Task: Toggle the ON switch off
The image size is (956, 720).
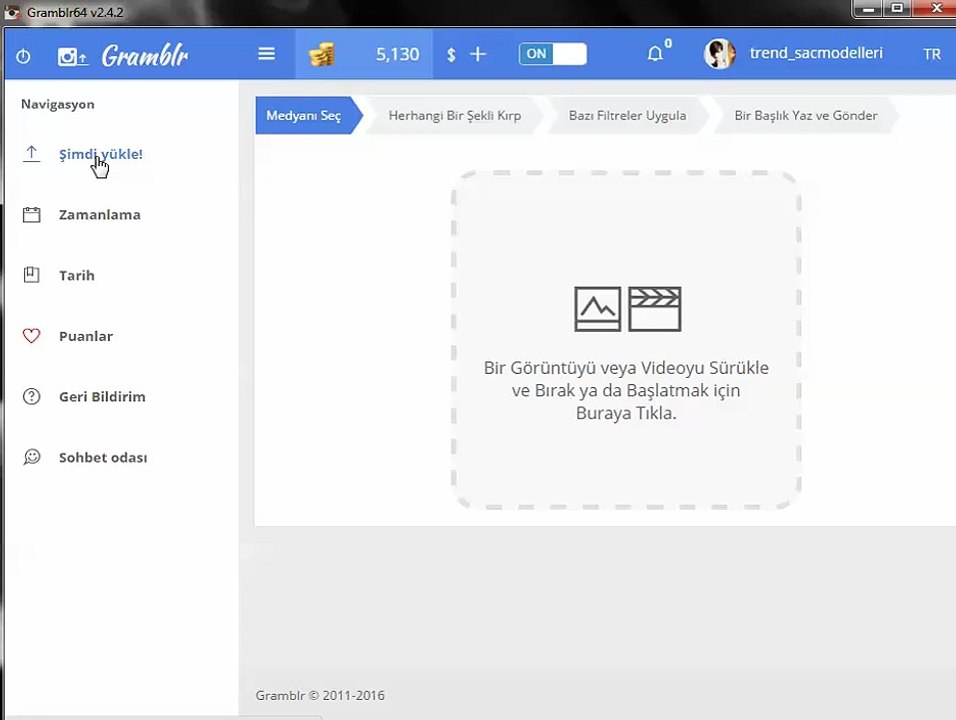Action: point(552,54)
